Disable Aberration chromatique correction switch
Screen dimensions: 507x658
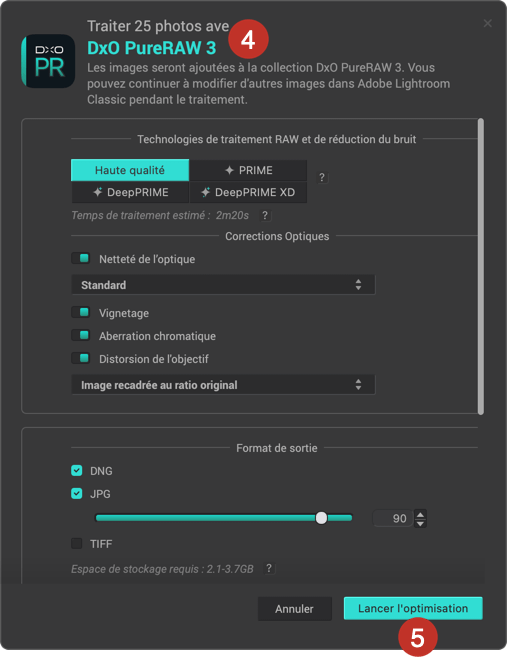[81, 335]
